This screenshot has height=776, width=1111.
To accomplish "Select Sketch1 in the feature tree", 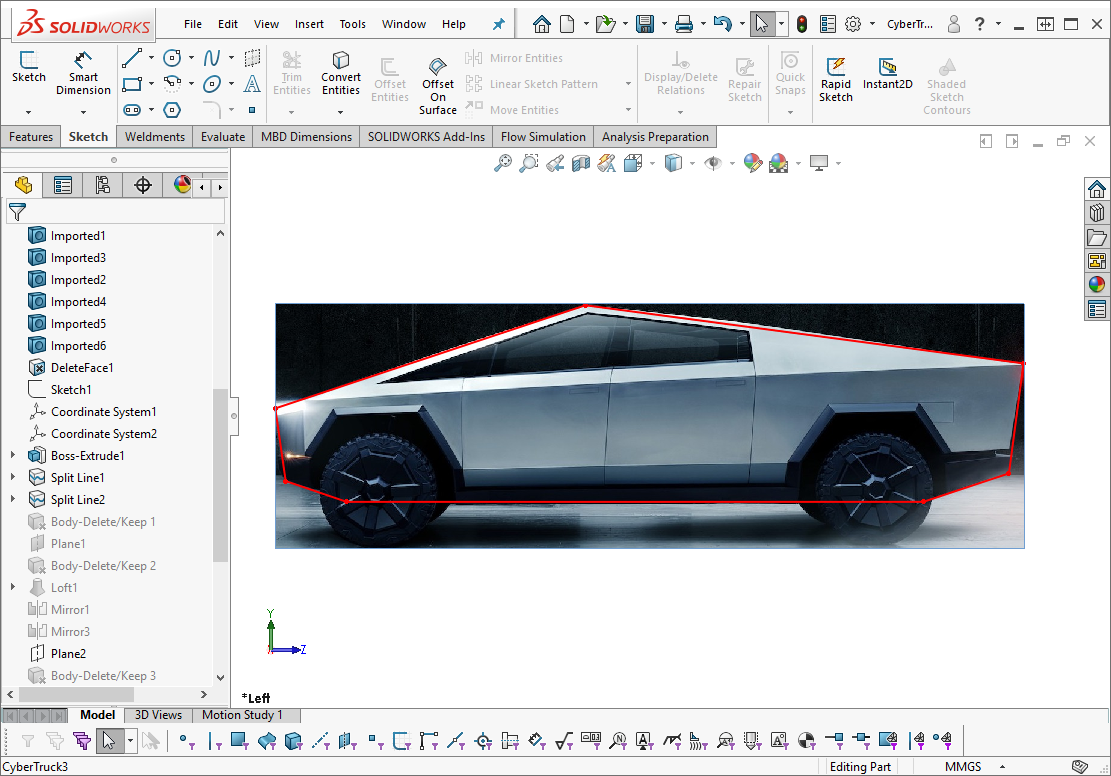I will [70, 390].
